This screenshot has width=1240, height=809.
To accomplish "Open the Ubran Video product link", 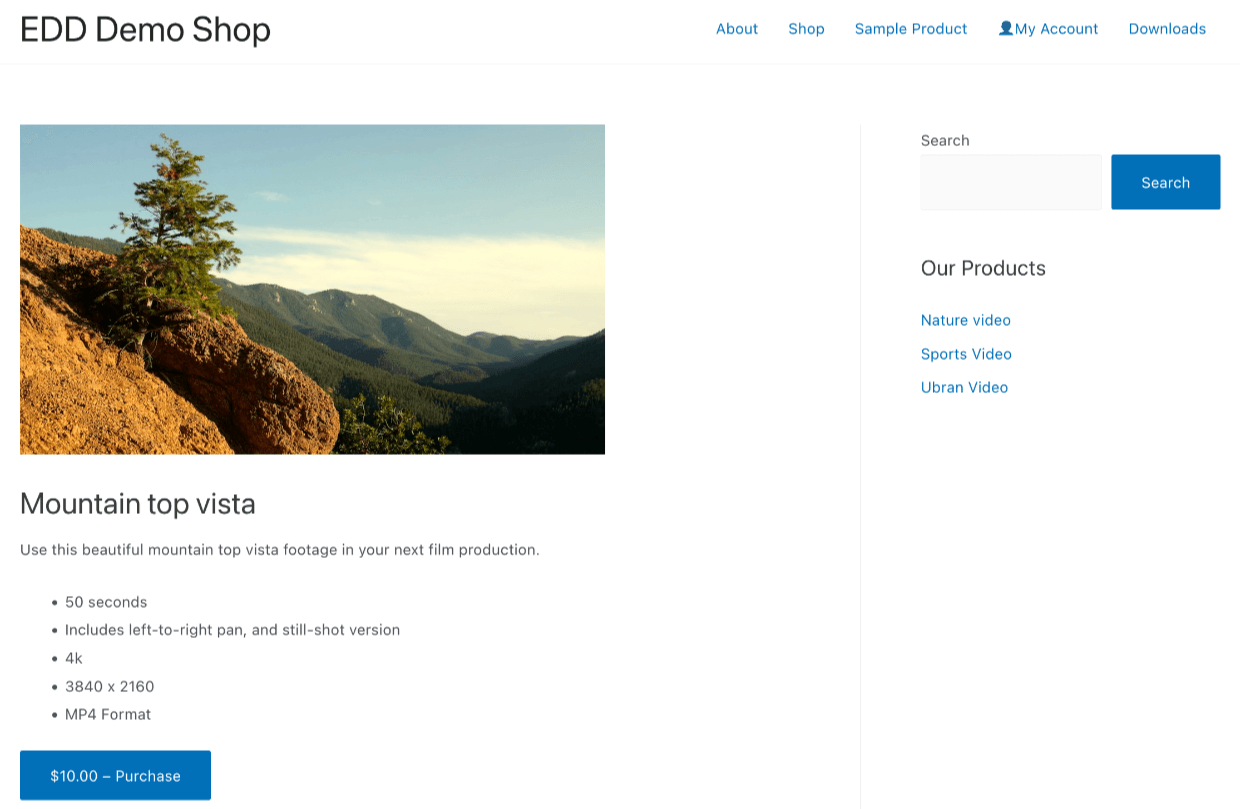I will [964, 387].
